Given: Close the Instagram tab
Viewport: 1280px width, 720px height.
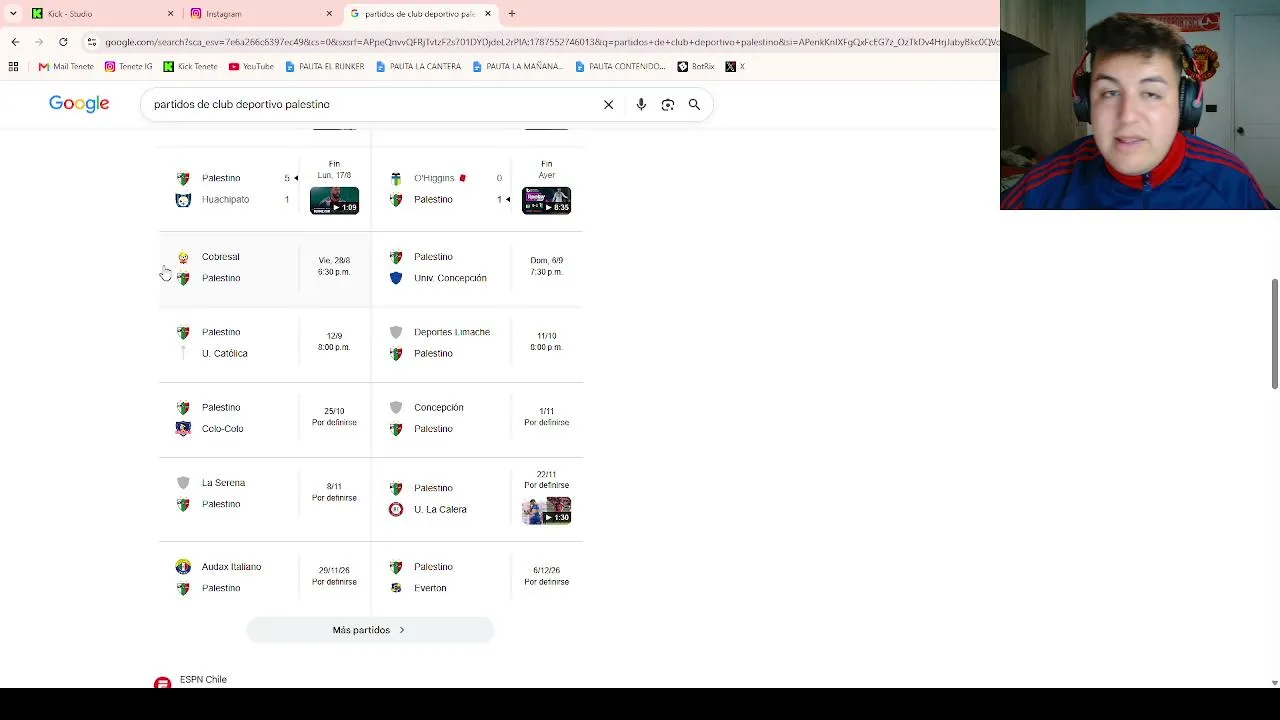Looking at the screenshot, I should click(329, 14).
